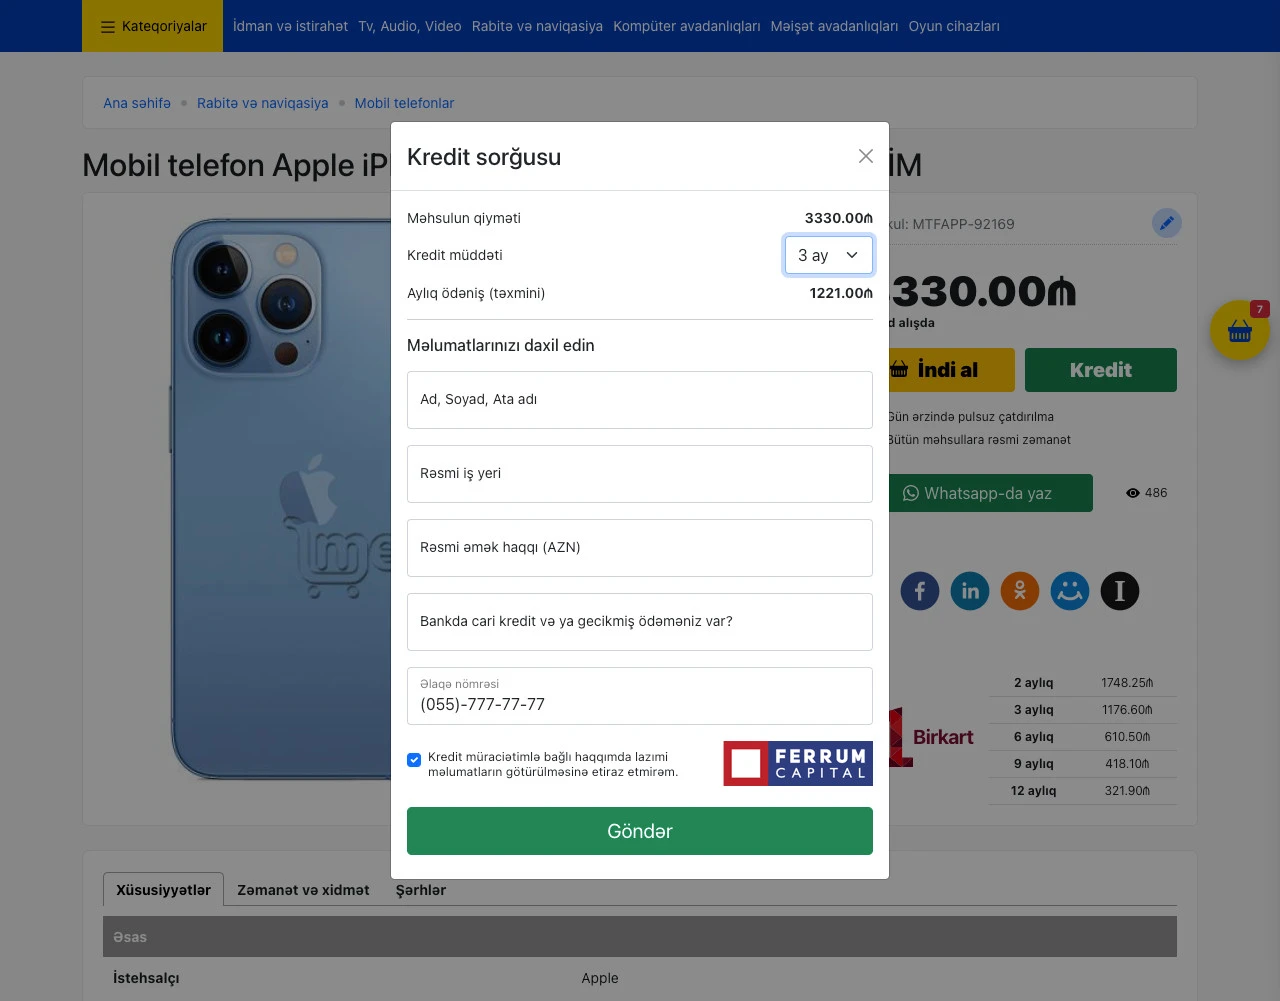Click the Ad, Soyad, Ata adı field
This screenshot has height=1001, width=1280.
point(640,400)
